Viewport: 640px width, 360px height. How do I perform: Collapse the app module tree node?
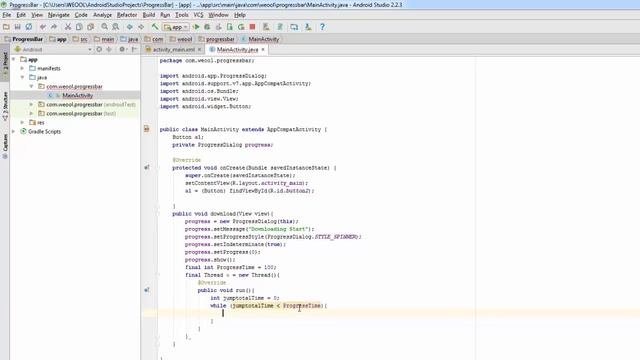[14, 60]
